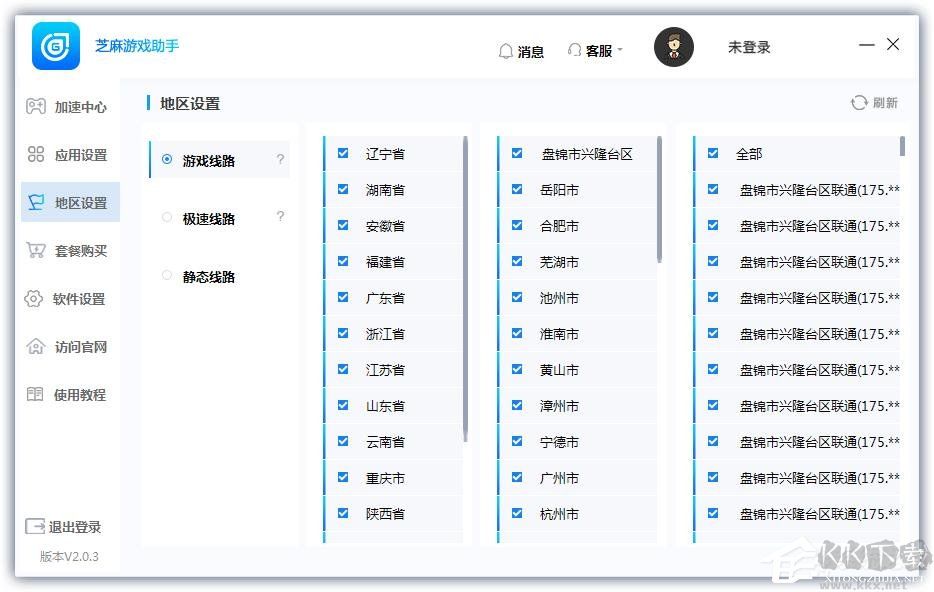Open 访问官网 using its home icon
Image resolution: width=934 pixels, height=592 pixels.
35,346
